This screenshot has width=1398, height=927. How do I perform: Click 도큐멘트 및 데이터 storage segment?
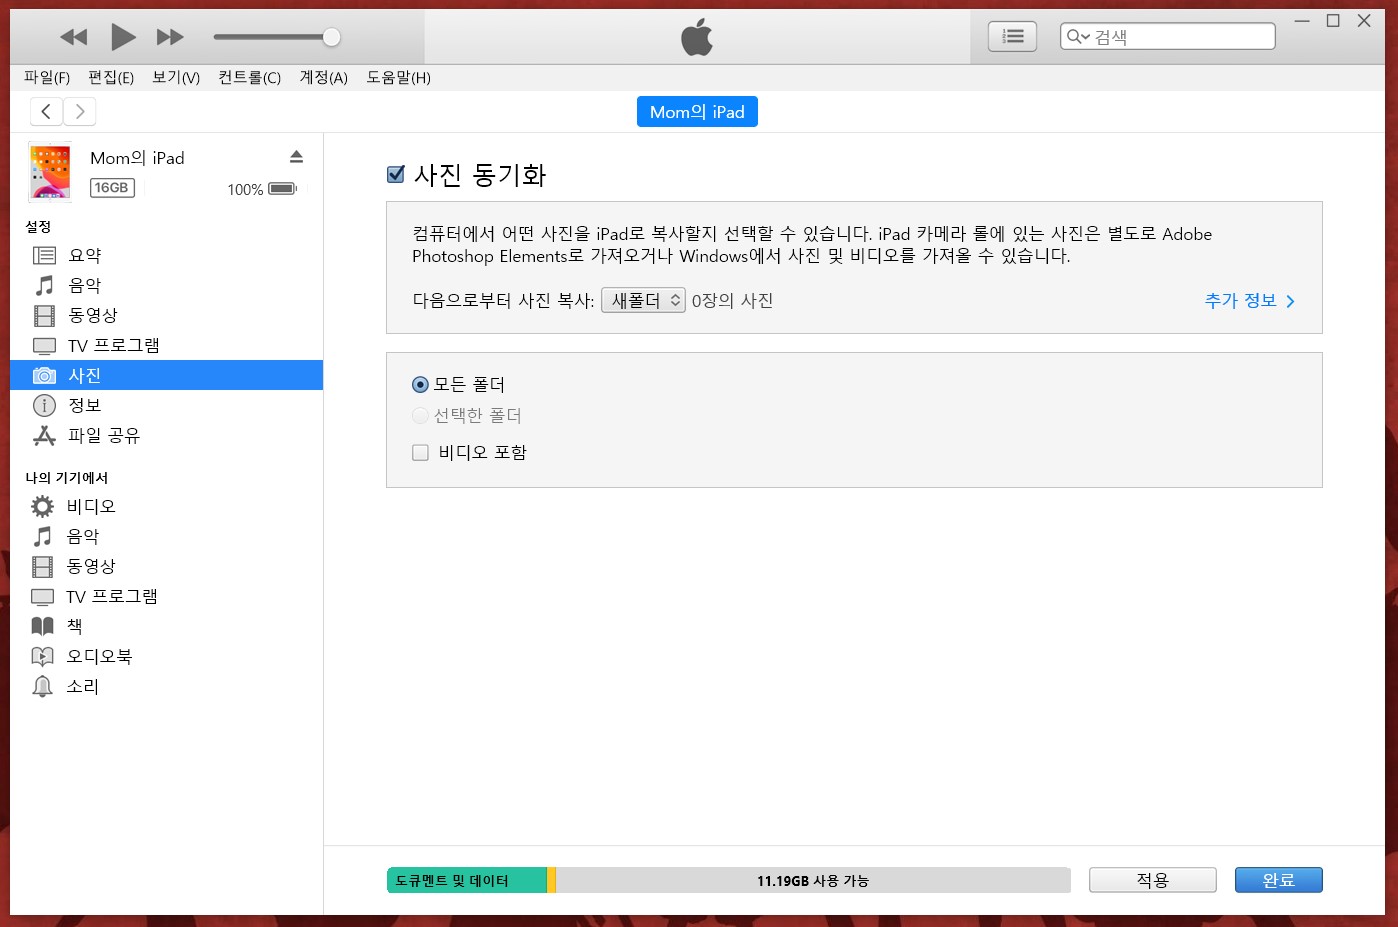(x=466, y=880)
